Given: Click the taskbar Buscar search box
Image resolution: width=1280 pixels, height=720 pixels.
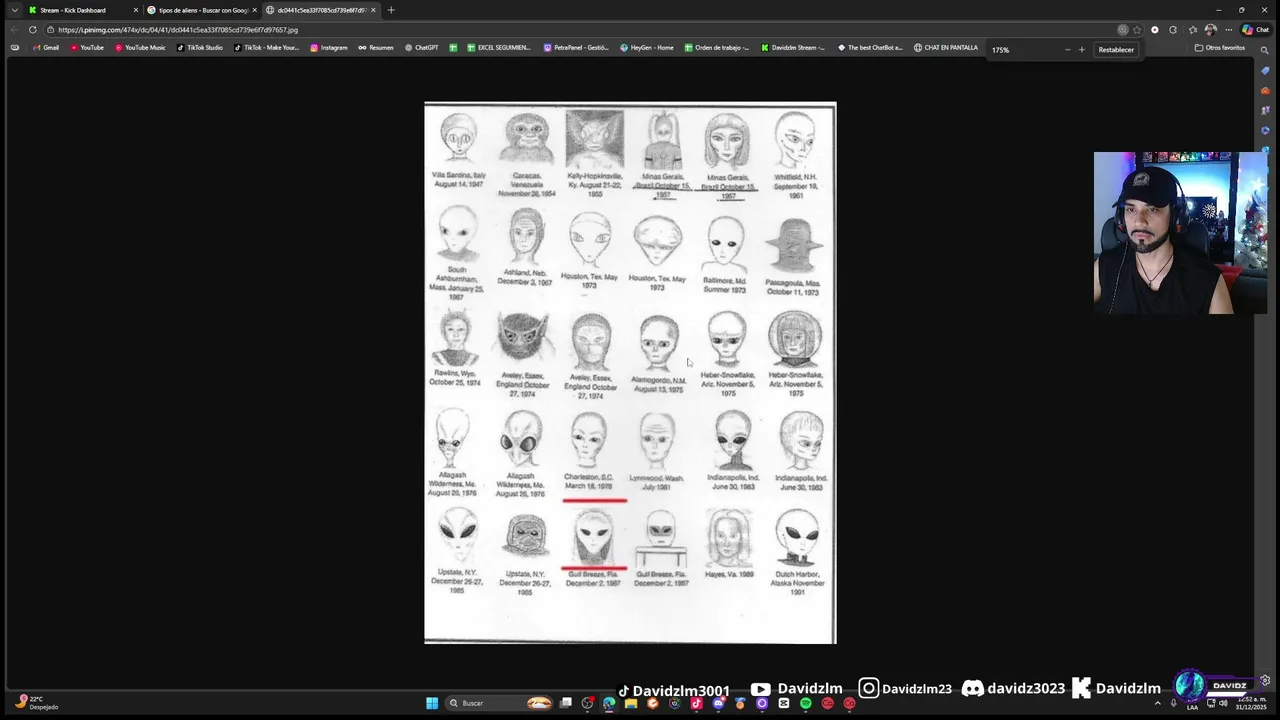Looking at the screenshot, I should point(499,703).
